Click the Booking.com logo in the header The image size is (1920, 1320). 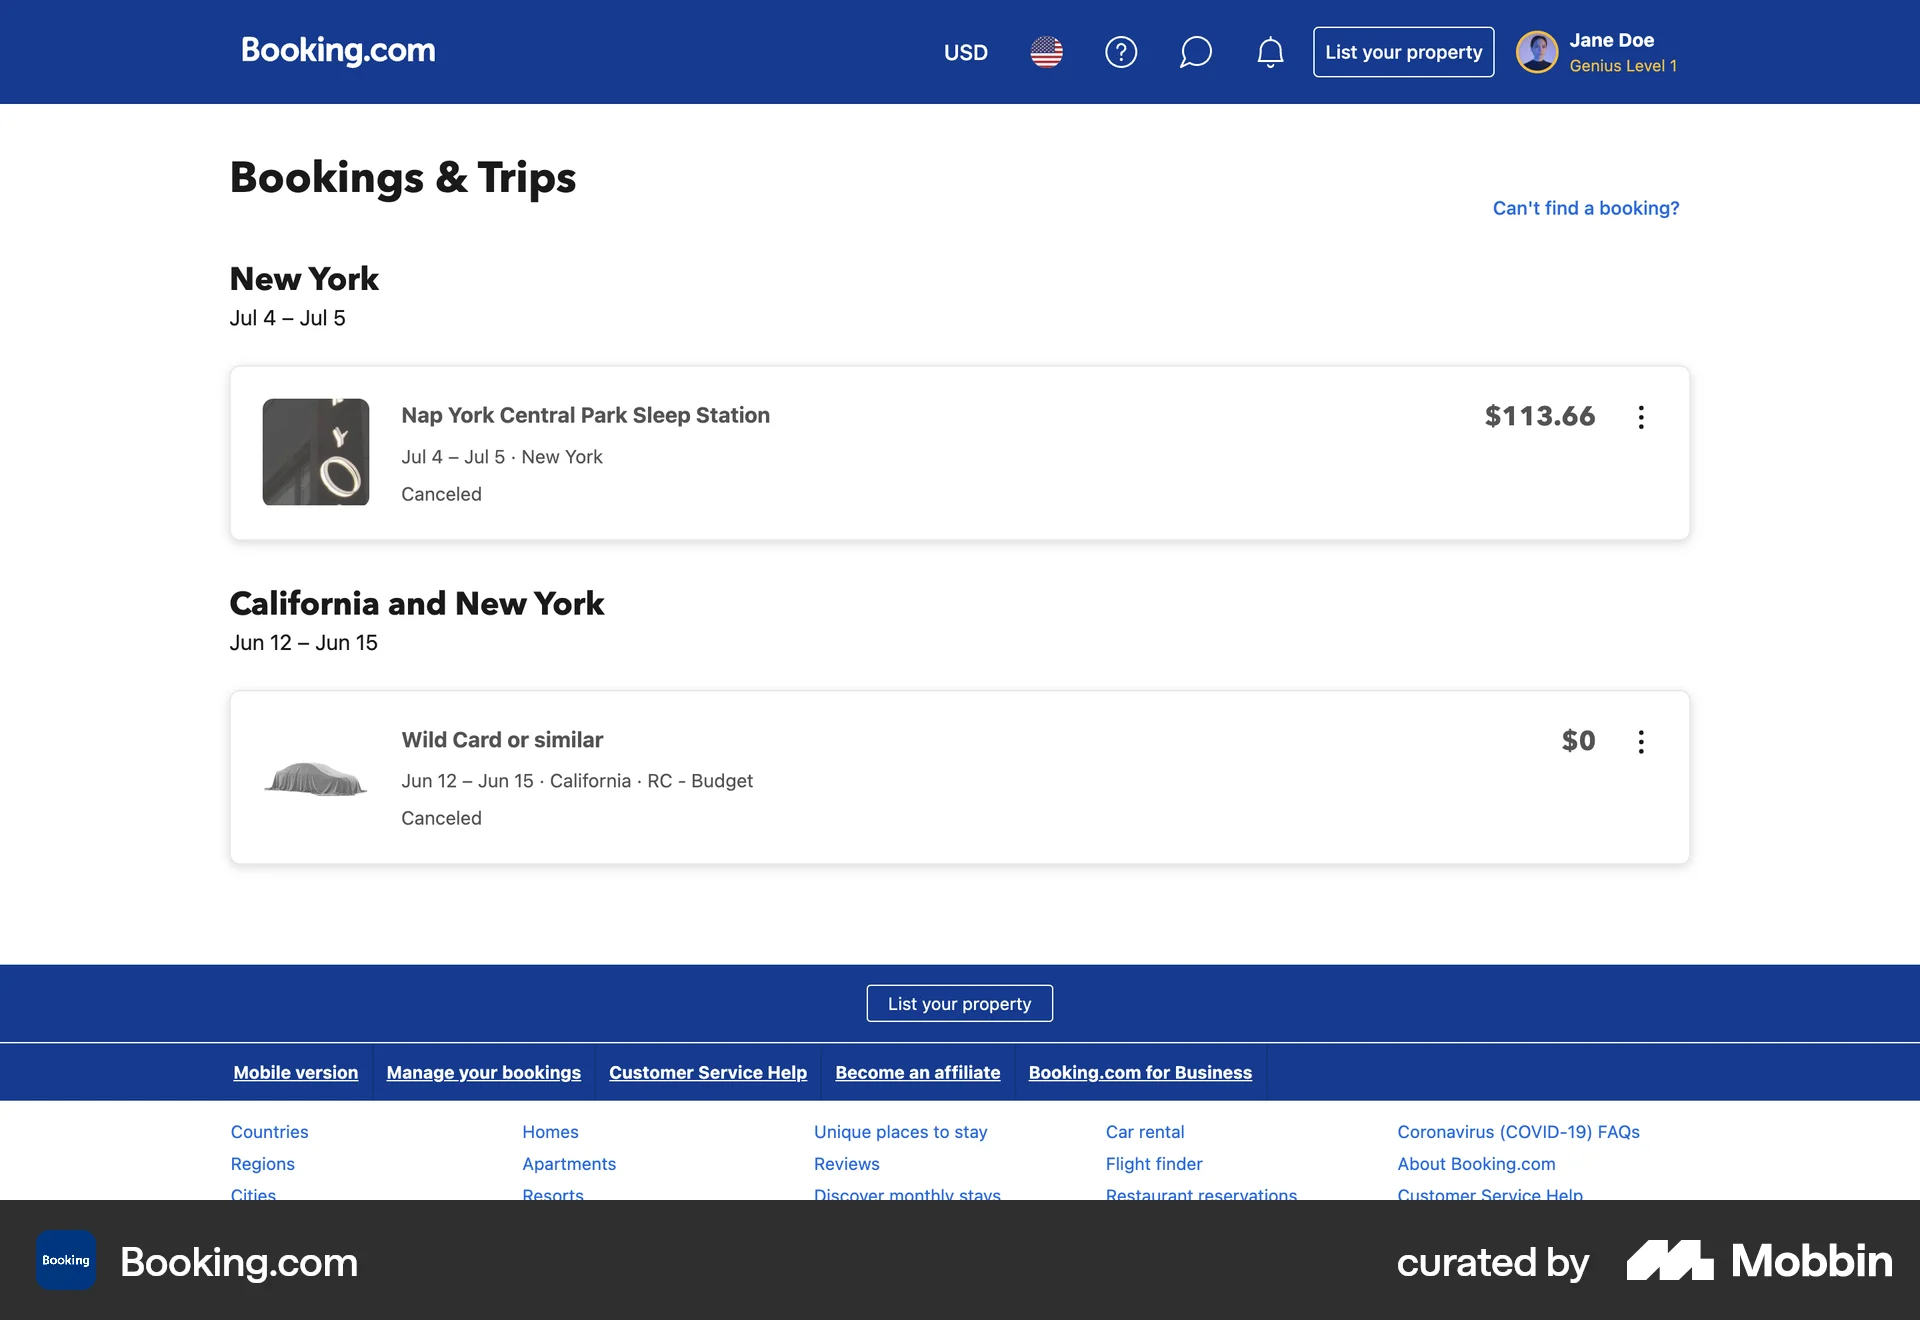338,50
